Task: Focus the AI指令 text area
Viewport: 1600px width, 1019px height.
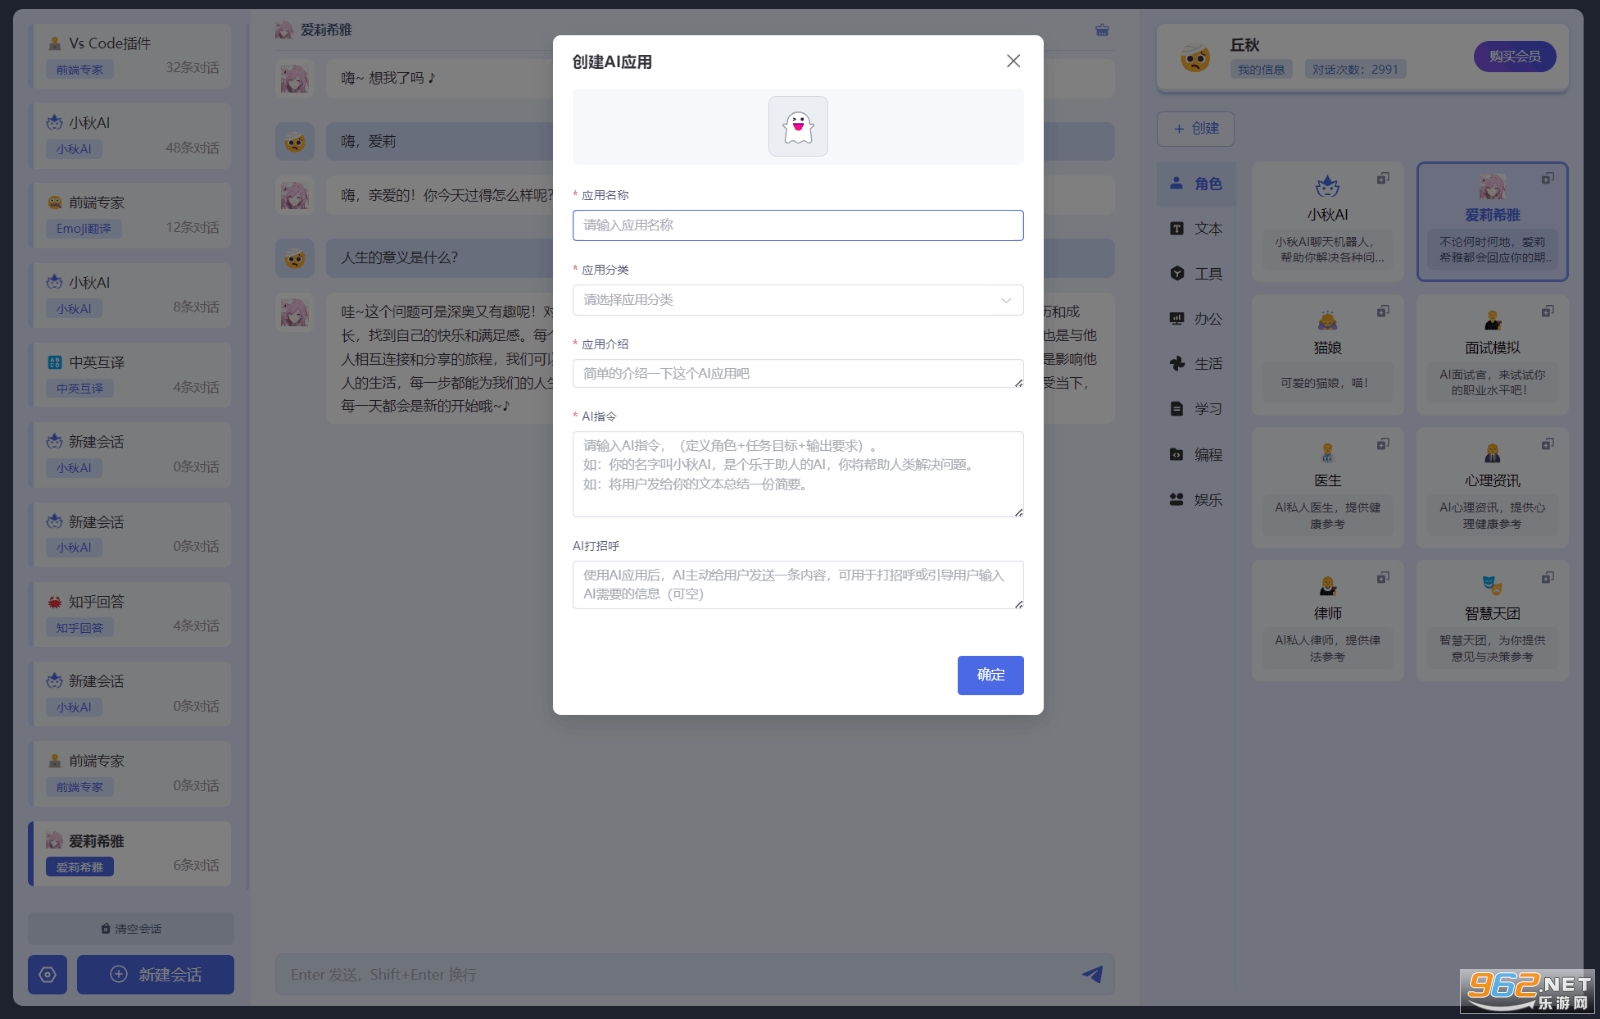Action: [797, 474]
